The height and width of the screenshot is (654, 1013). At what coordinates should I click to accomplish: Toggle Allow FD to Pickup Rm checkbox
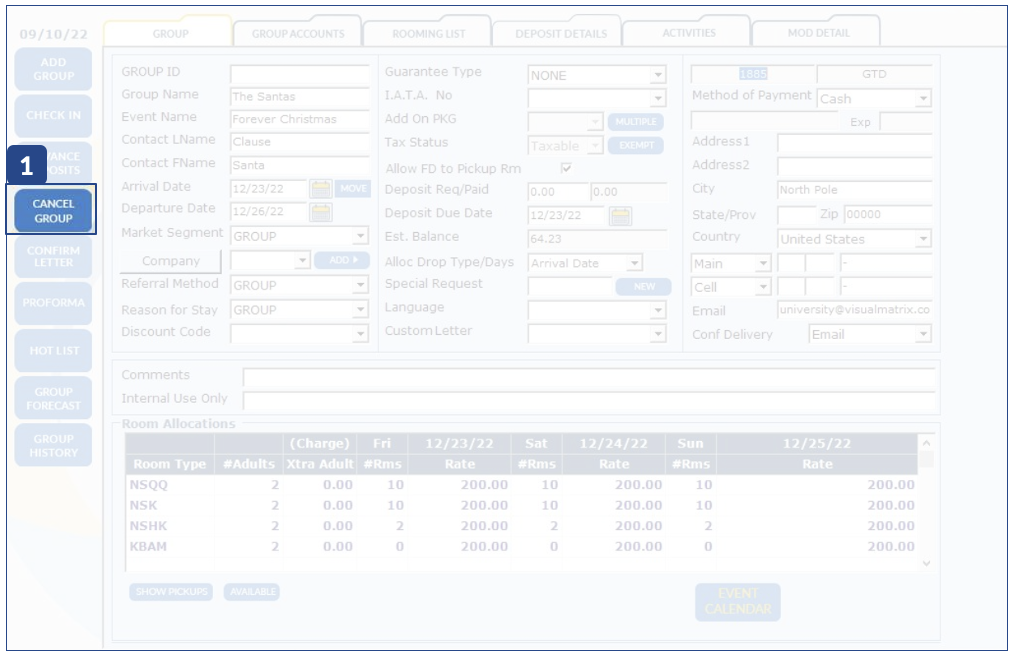pyautogui.click(x=566, y=168)
